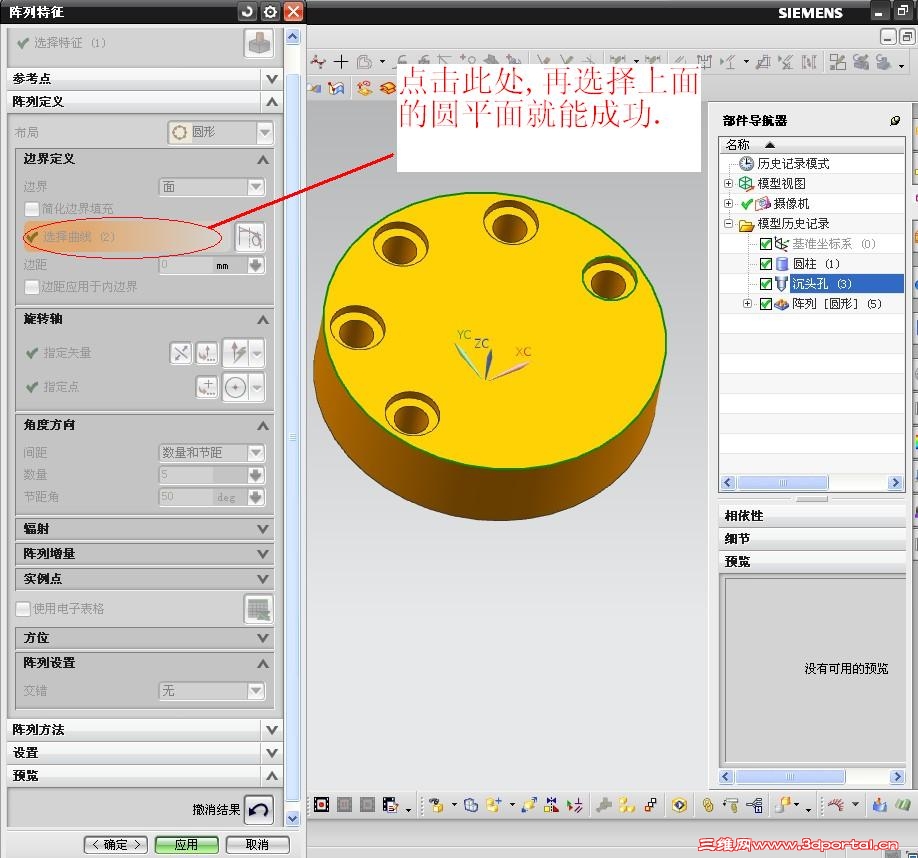
Task: Click the red polyline curve icon in the top toolbar
Action: point(318,61)
